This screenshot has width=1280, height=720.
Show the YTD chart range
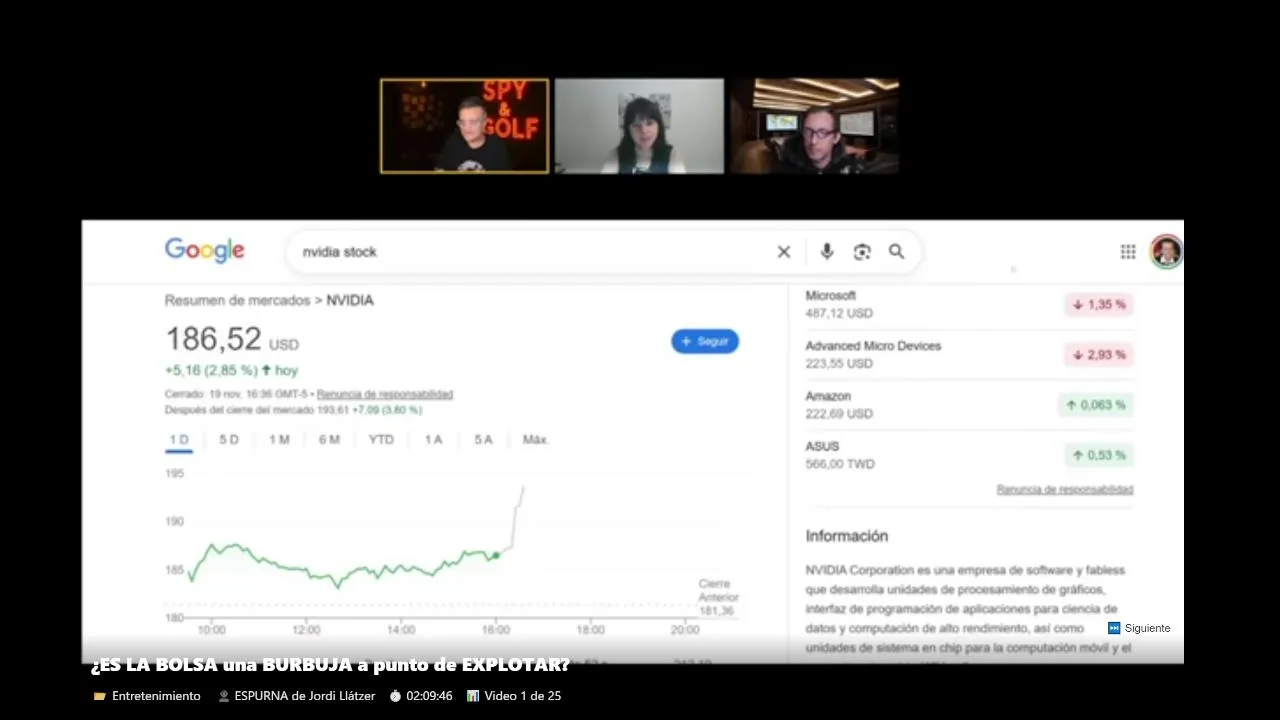click(x=381, y=439)
